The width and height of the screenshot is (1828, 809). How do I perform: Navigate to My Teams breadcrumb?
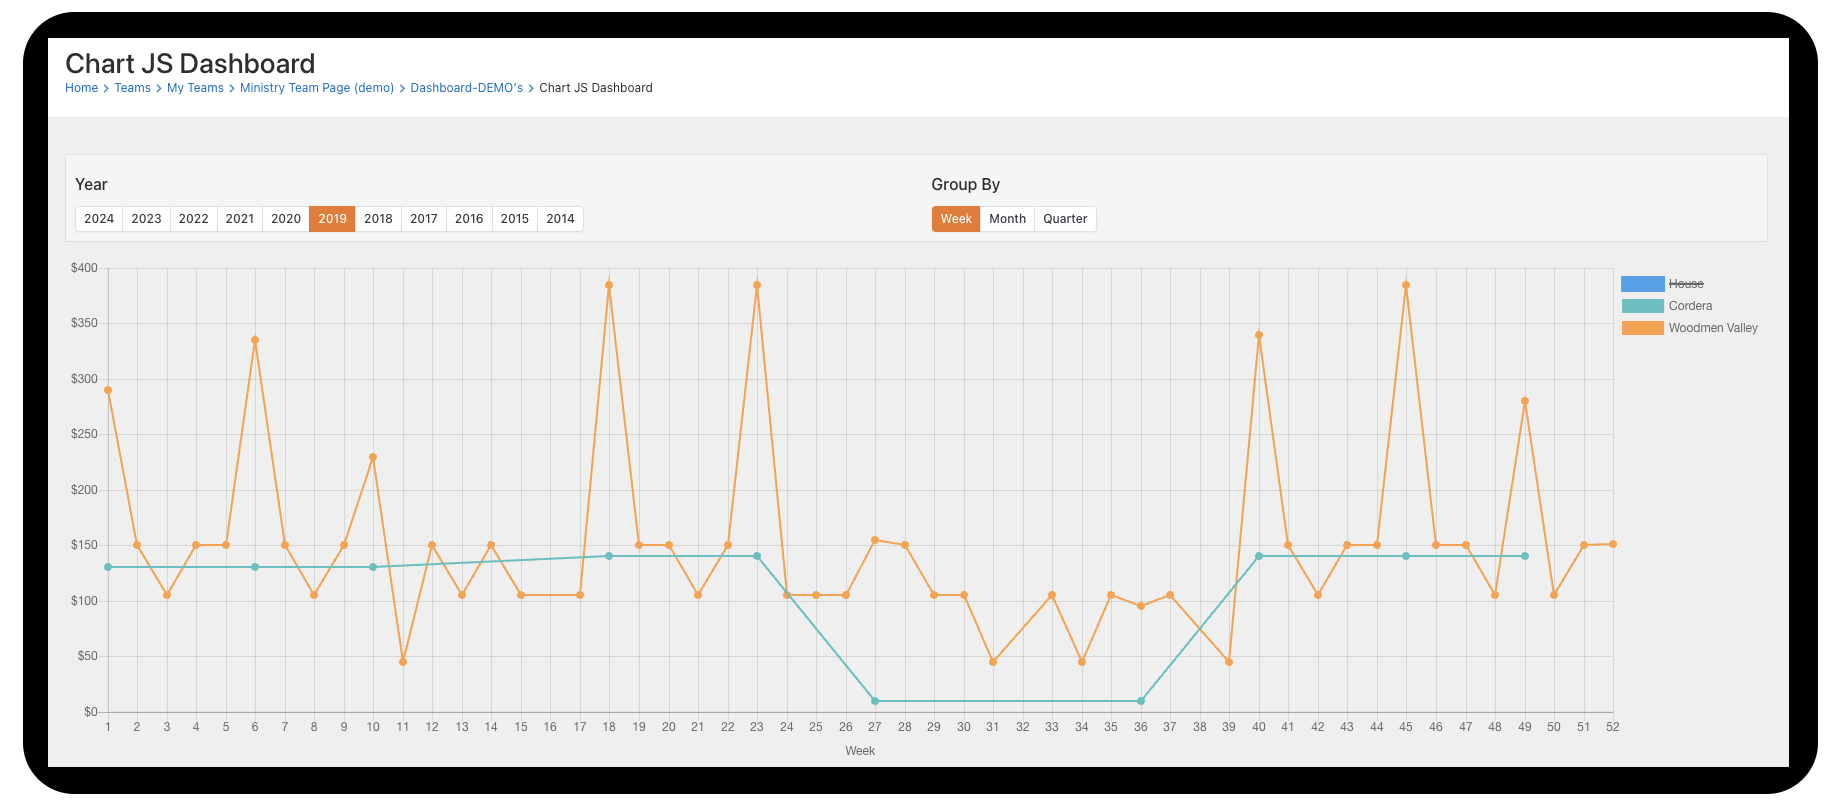(x=195, y=88)
